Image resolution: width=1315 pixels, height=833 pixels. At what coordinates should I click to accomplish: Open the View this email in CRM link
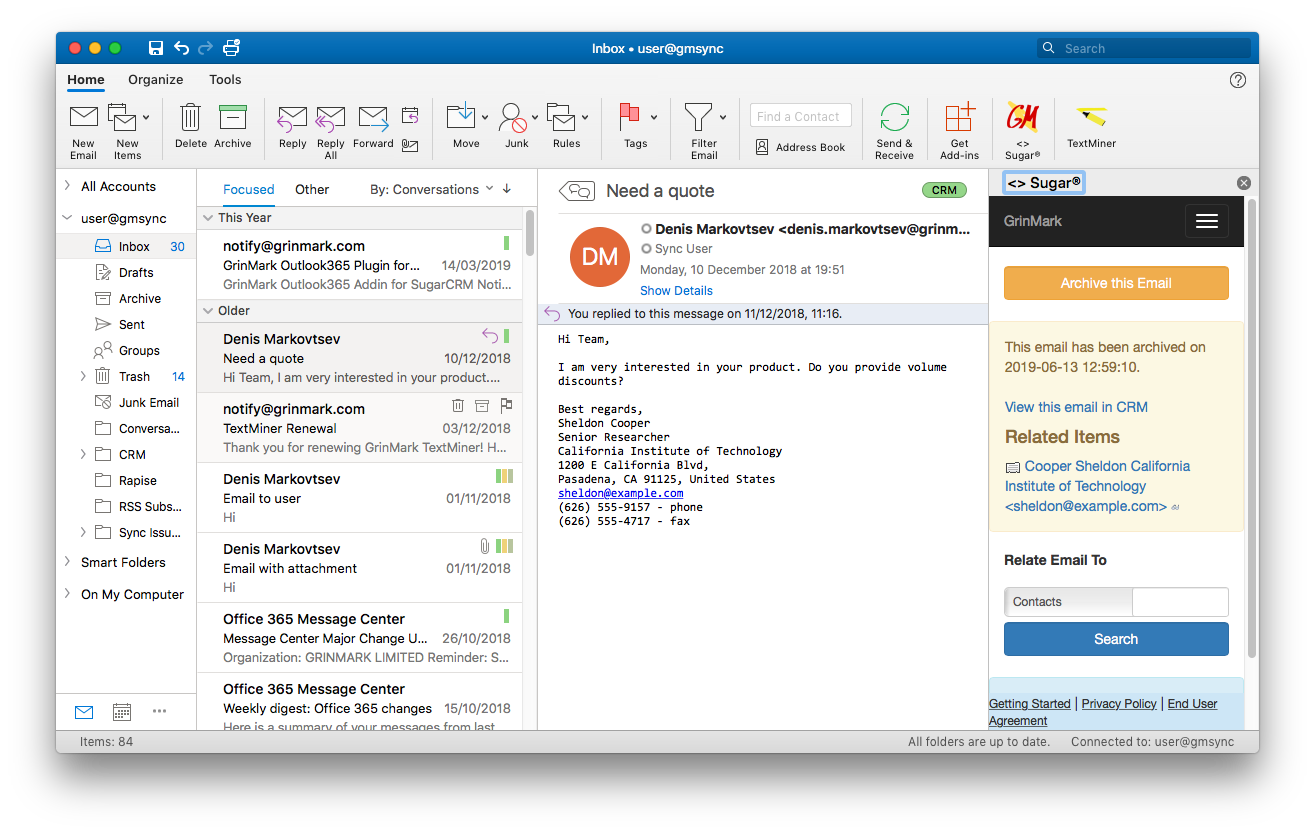pos(1076,407)
